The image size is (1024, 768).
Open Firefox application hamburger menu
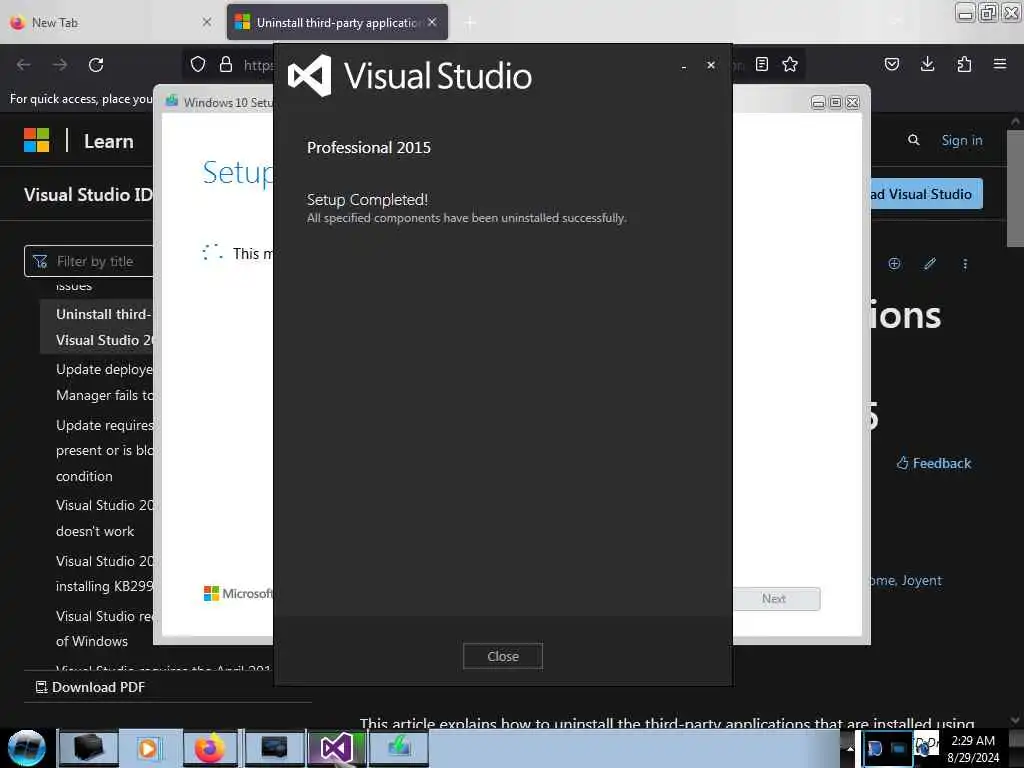(1000, 64)
